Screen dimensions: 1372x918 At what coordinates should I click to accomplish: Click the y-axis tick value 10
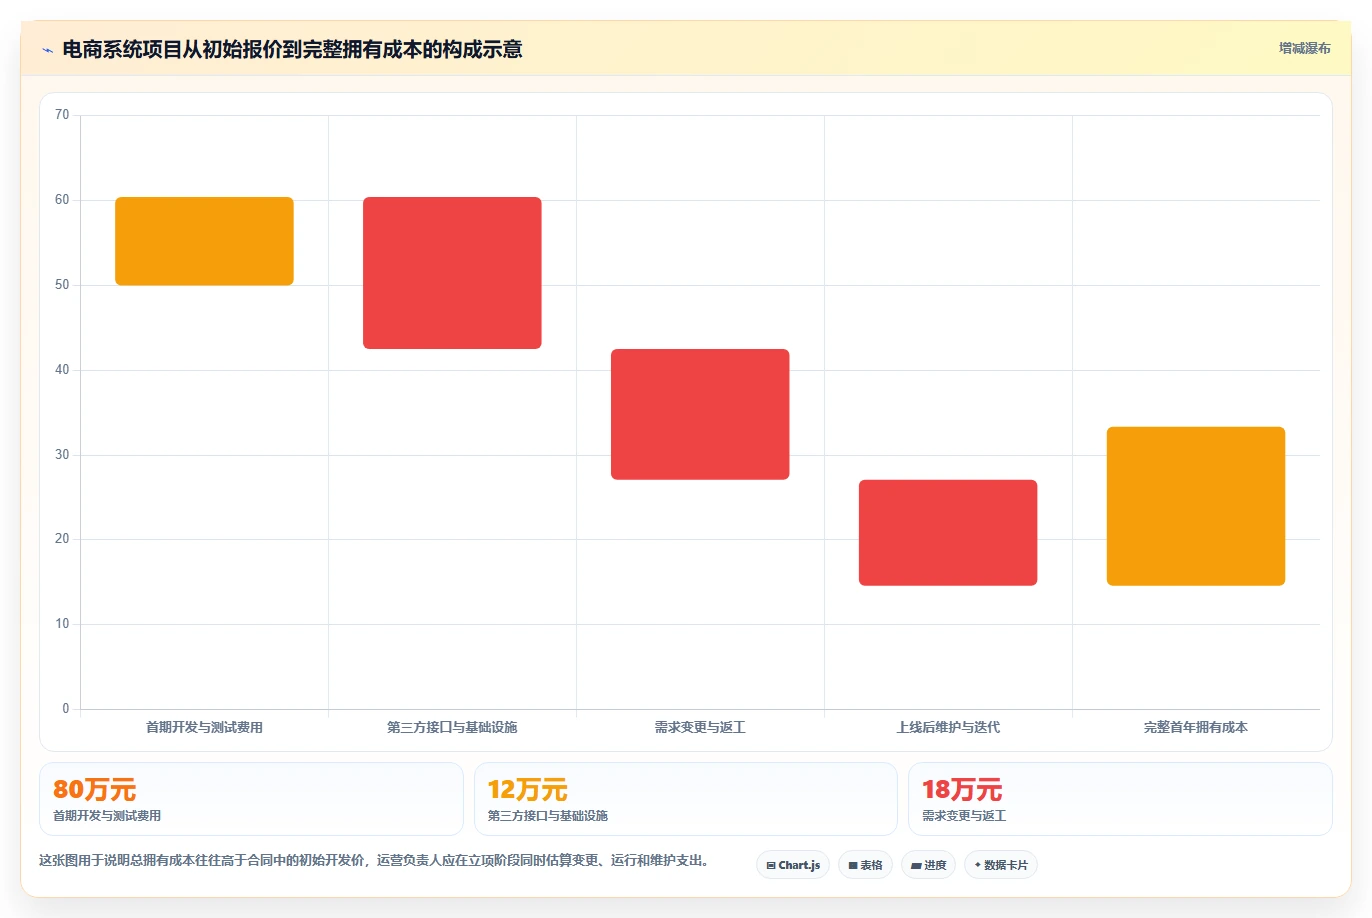pyautogui.click(x=62, y=624)
